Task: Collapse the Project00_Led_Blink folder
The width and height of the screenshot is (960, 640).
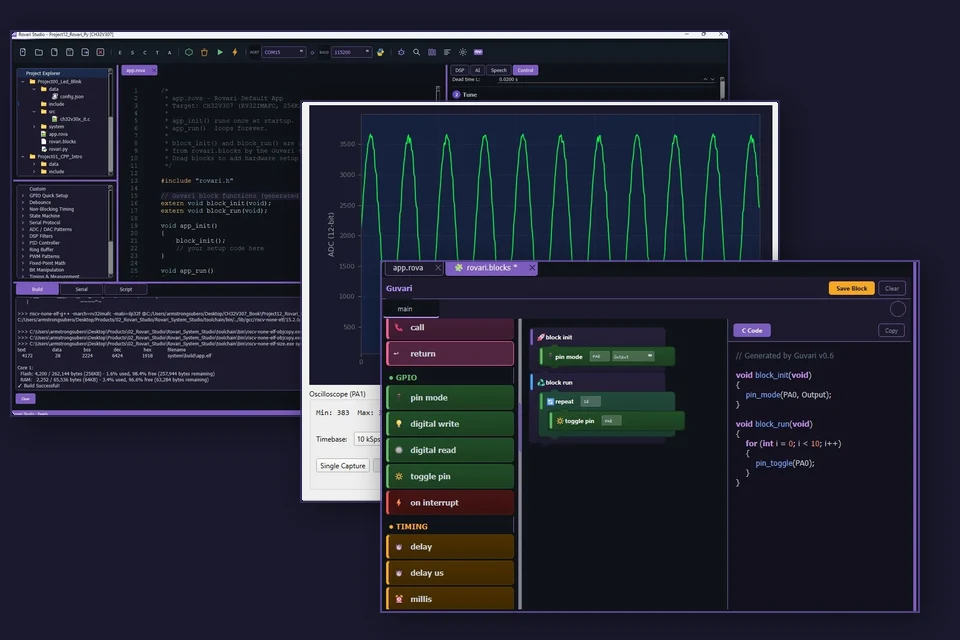Action: coord(23,81)
